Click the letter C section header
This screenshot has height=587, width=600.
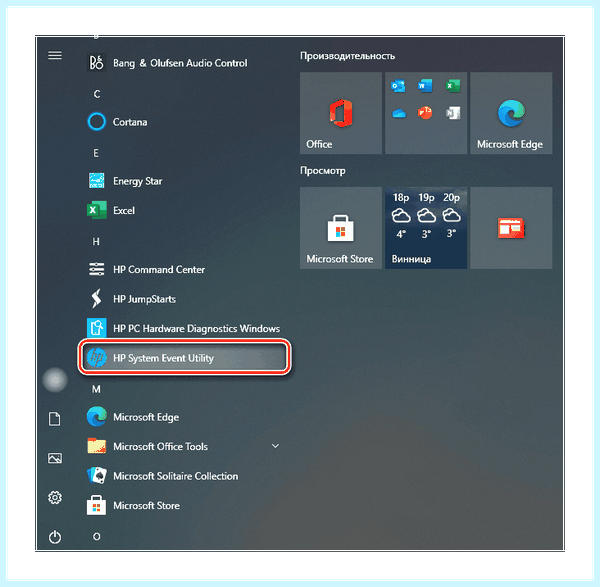tap(97, 94)
